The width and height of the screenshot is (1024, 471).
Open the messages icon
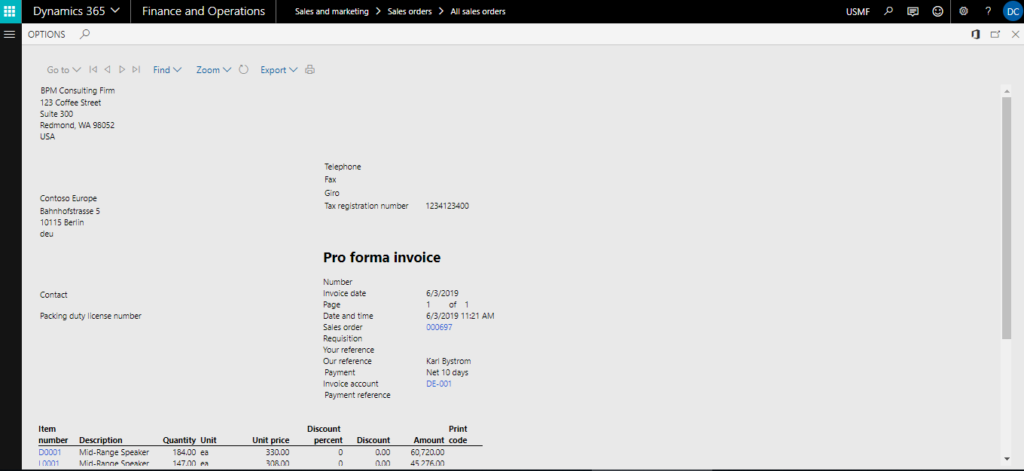coord(913,11)
